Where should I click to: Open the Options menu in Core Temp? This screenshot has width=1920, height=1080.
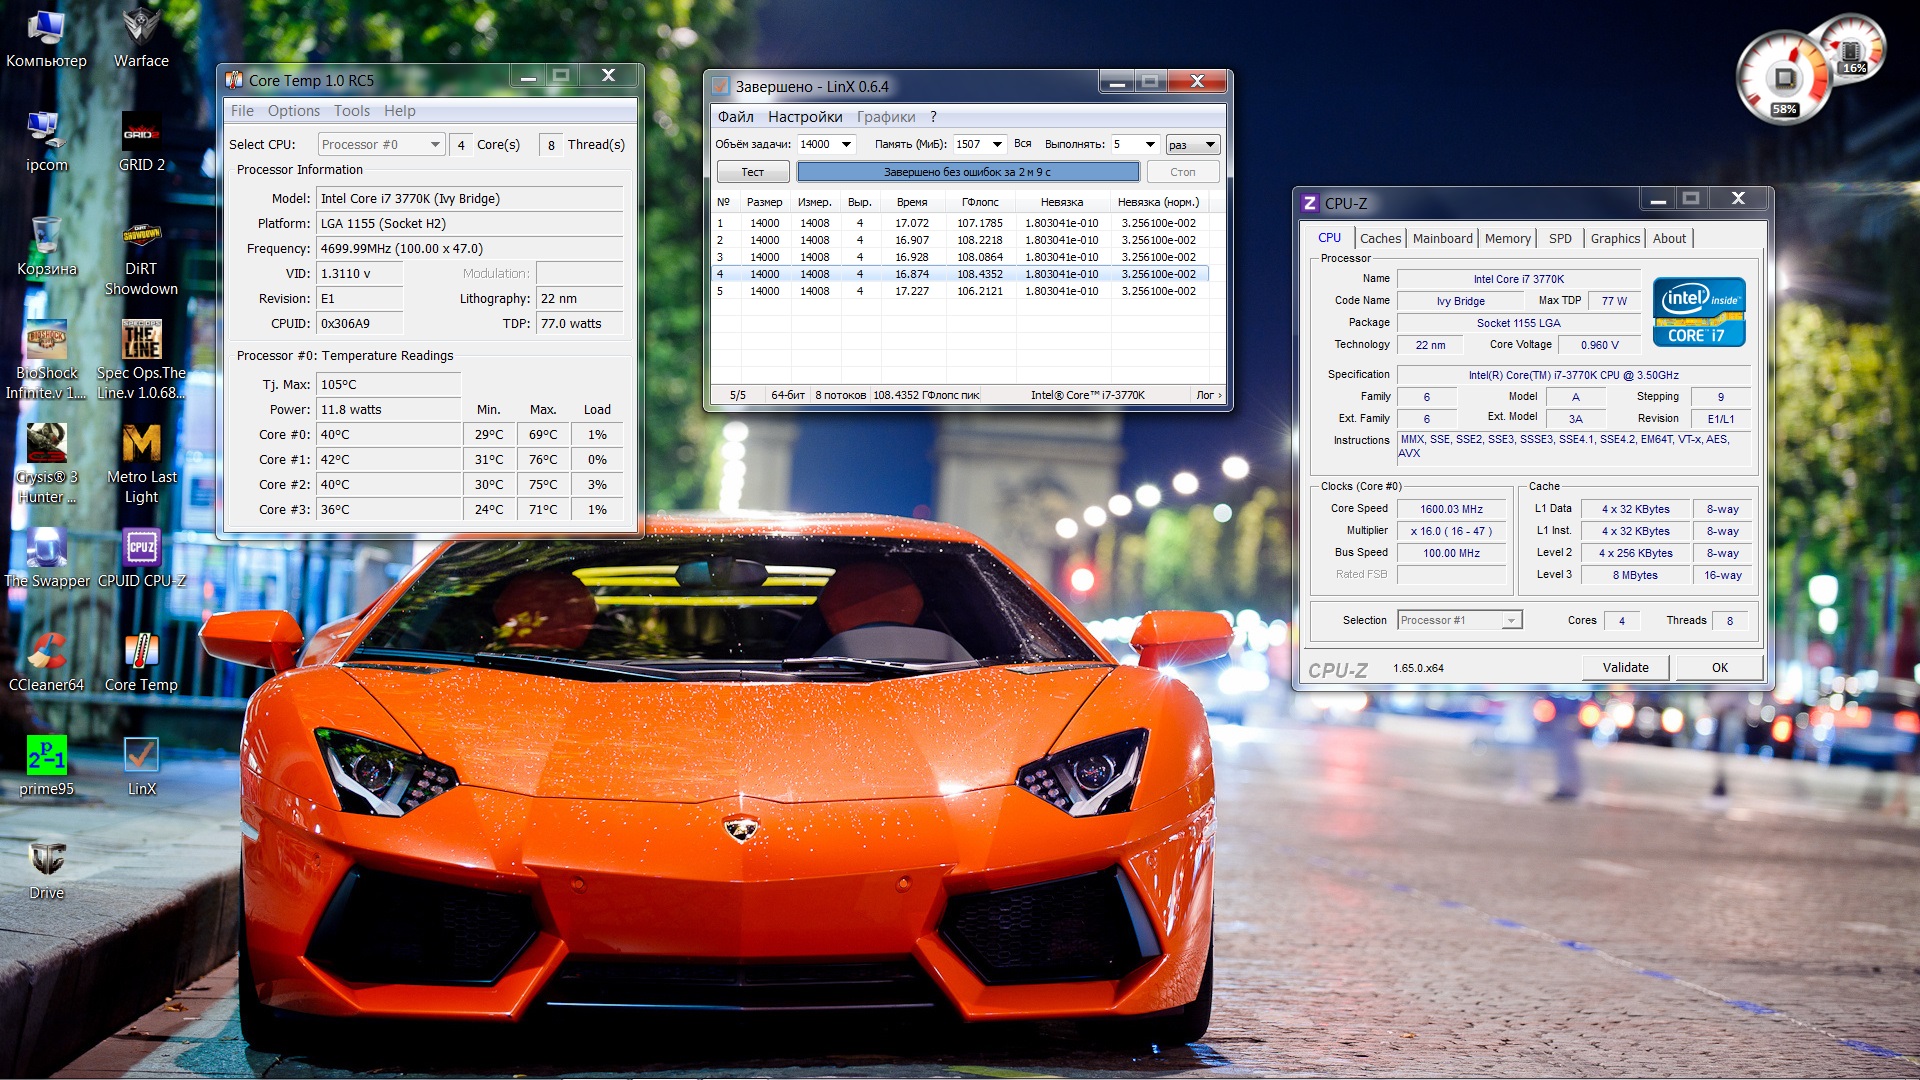293,111
